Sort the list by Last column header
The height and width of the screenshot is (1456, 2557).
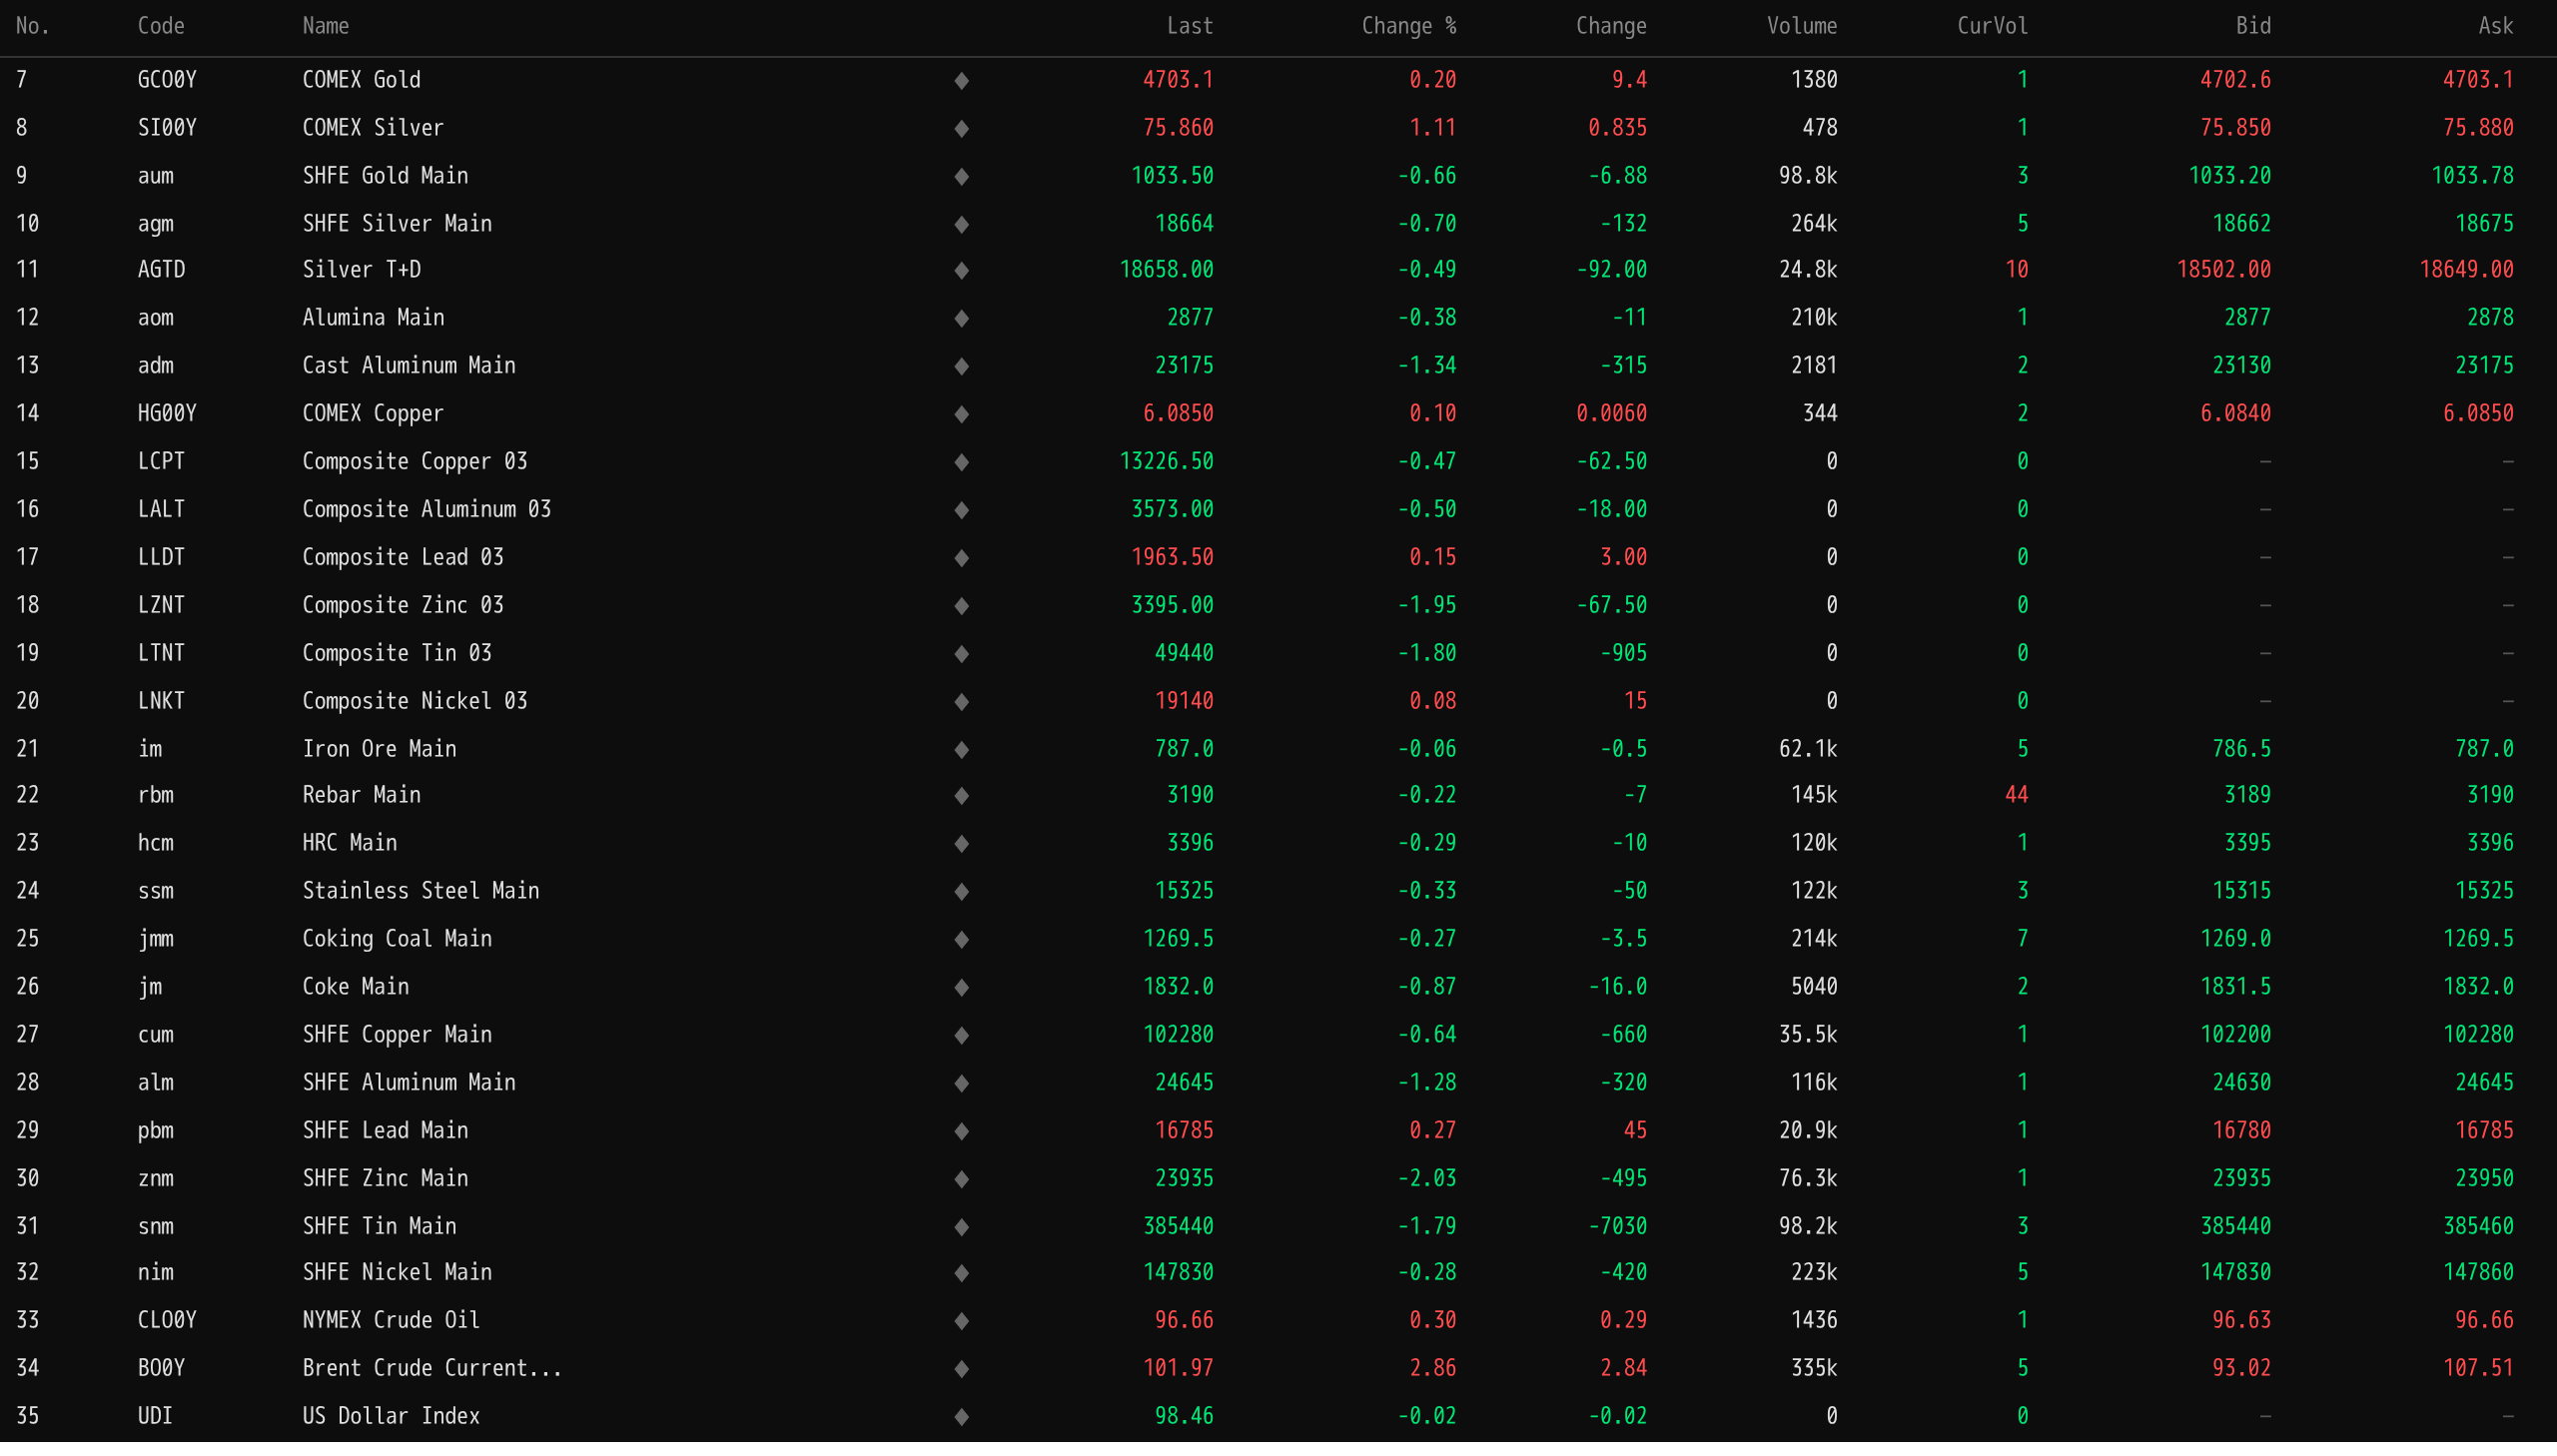[x=1189, y=26]
